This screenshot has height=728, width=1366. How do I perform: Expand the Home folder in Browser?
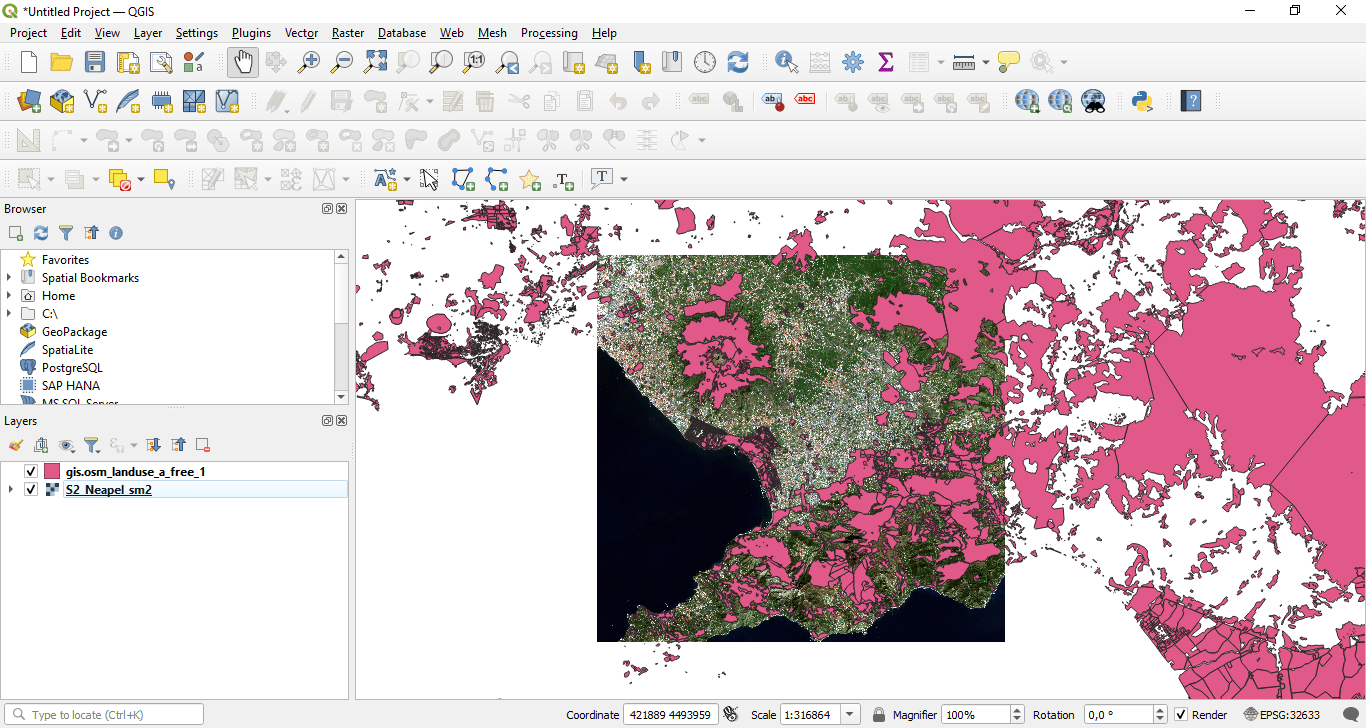9,296
